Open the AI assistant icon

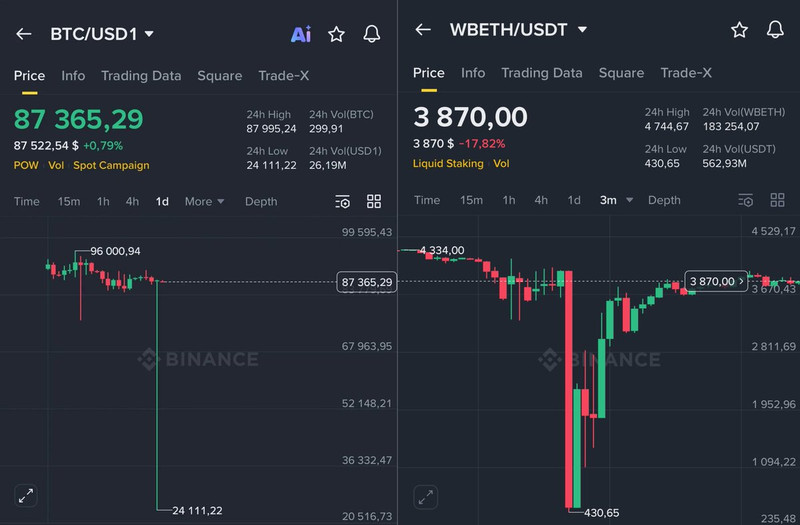coord(301,34)
